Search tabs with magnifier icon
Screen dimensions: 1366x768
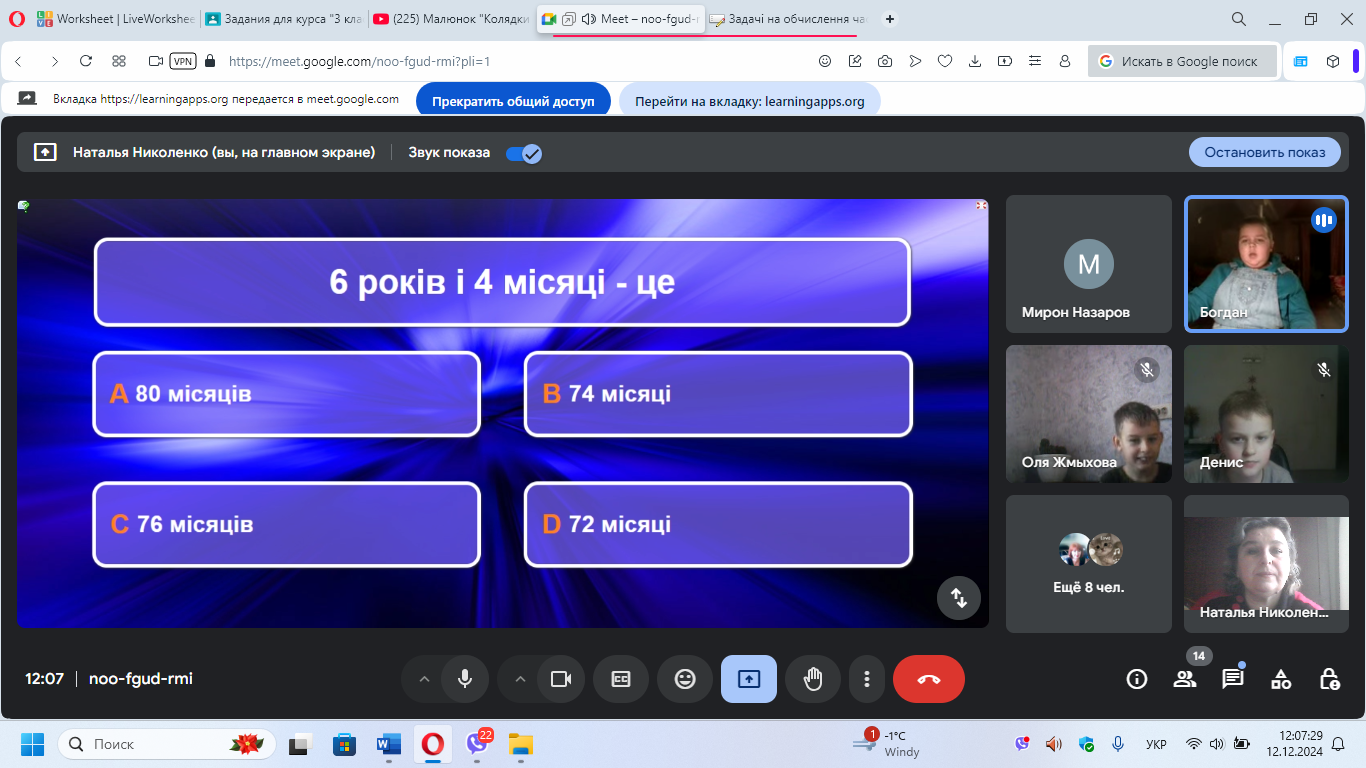click(x=1239, y=19)
